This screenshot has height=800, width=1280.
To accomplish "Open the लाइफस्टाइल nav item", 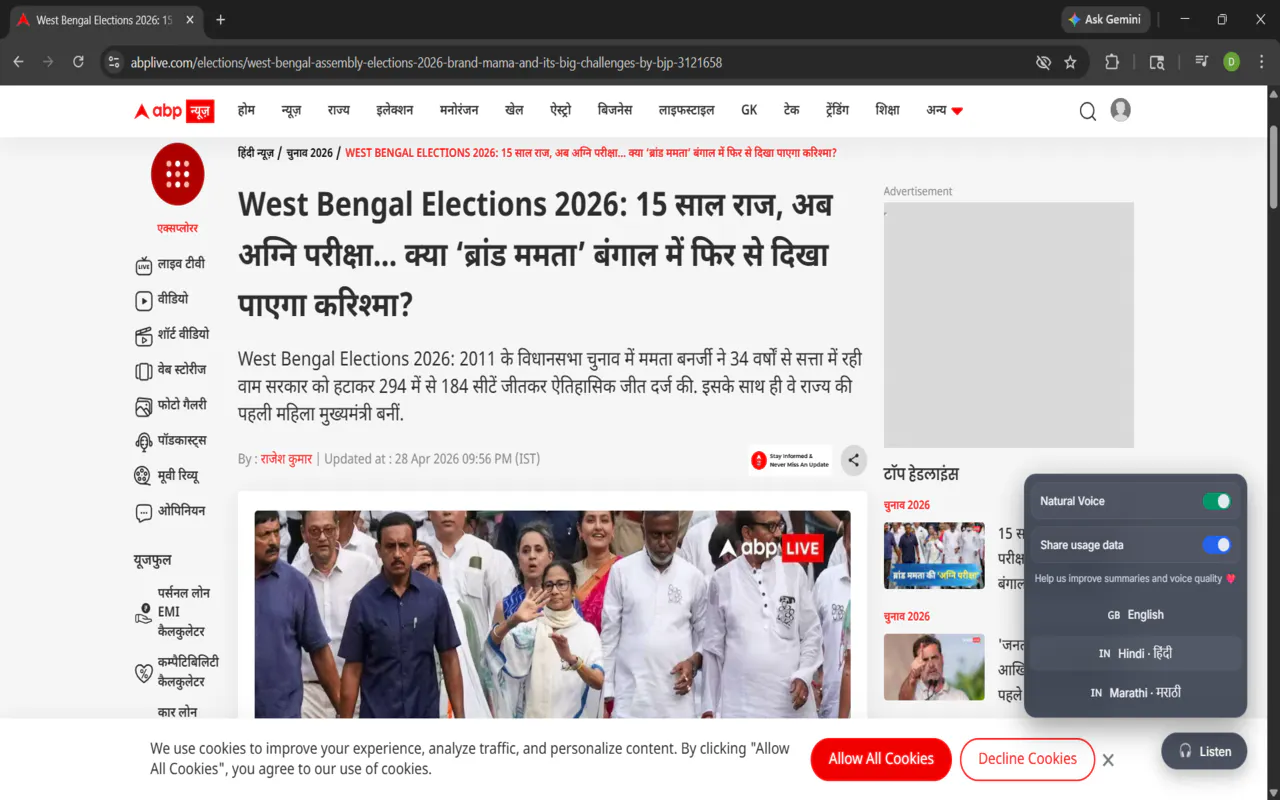I will tap(686, 110).
